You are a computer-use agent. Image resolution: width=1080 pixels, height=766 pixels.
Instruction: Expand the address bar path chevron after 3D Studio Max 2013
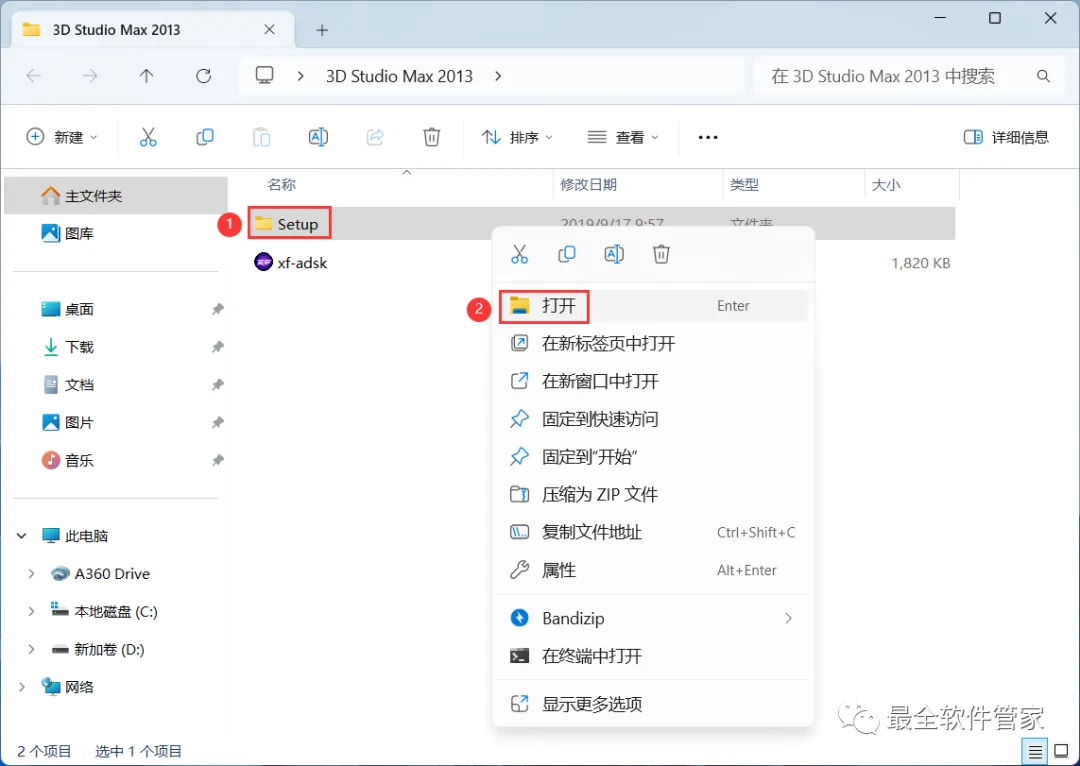tap(498, 76)
